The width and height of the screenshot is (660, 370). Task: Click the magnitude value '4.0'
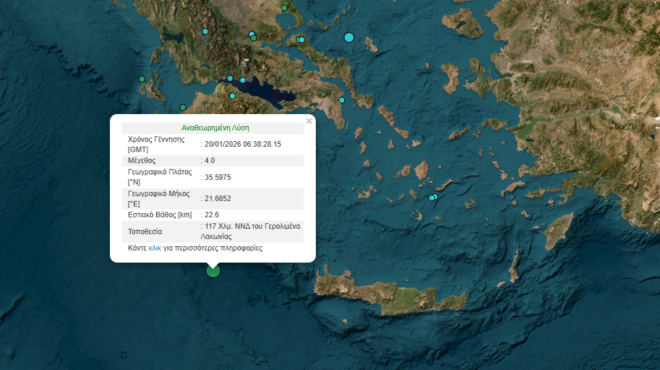(210, 160)
